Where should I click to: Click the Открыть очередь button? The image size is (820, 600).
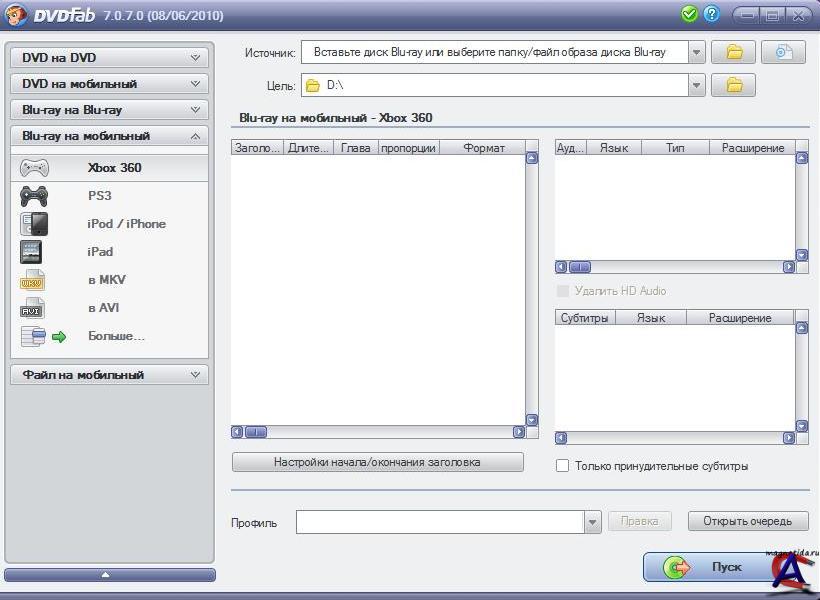[x=747, y=521]
